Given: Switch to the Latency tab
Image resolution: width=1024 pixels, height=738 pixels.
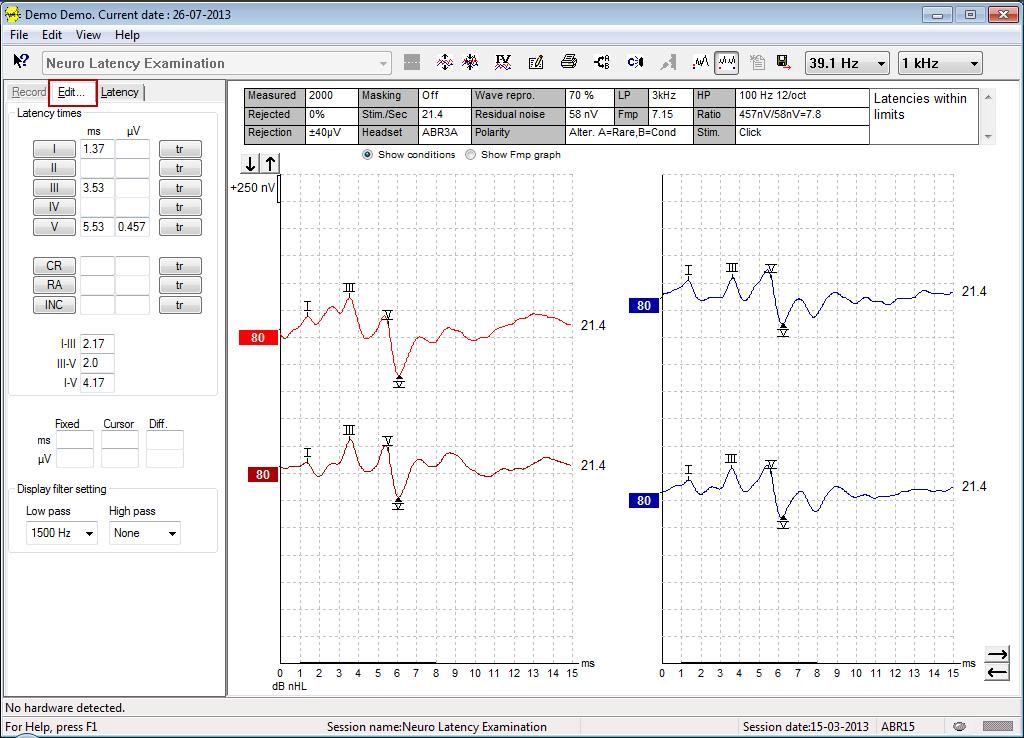Looking at the screenshot, I should pos(120,92).
